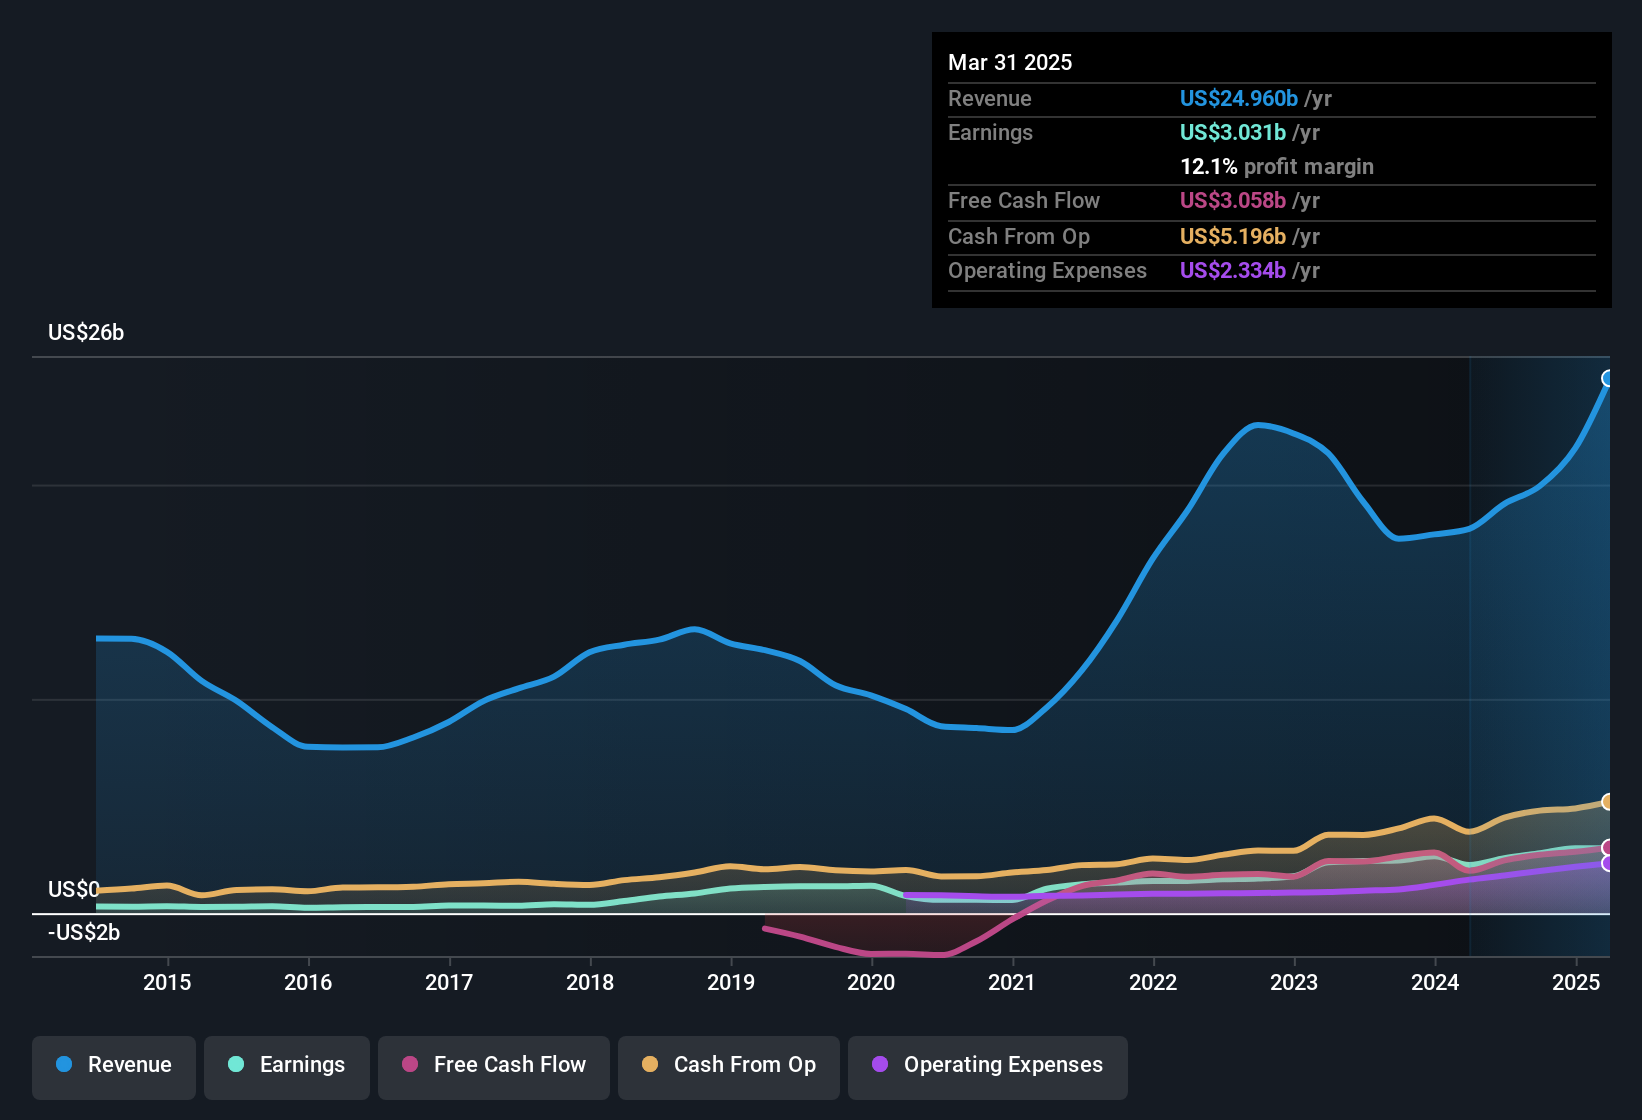
Task: Toggle the Revenue series visibility
Action: (x=113, y=1065)
